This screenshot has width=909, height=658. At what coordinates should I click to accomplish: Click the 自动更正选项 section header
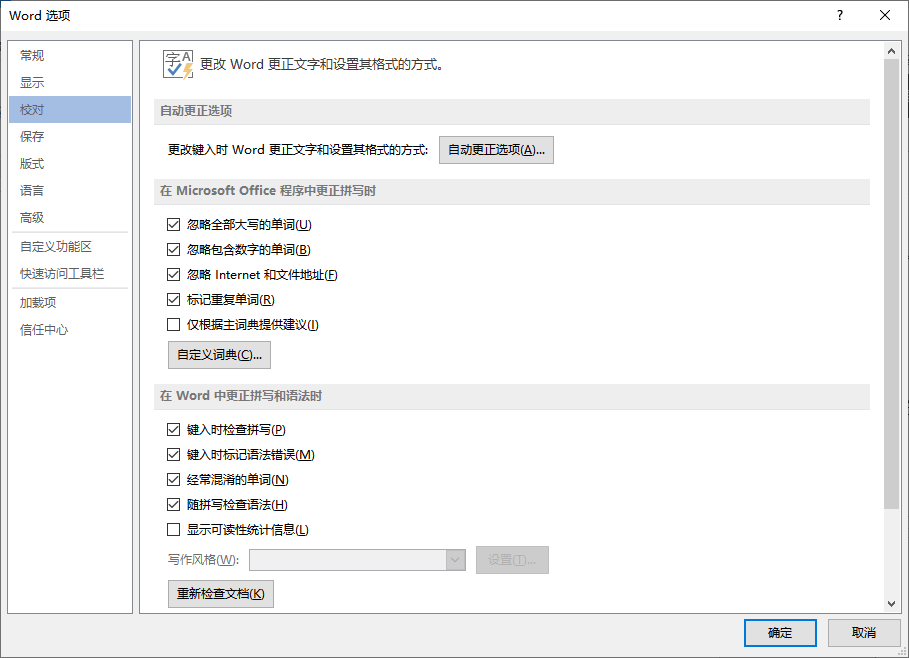coord(512,111)
